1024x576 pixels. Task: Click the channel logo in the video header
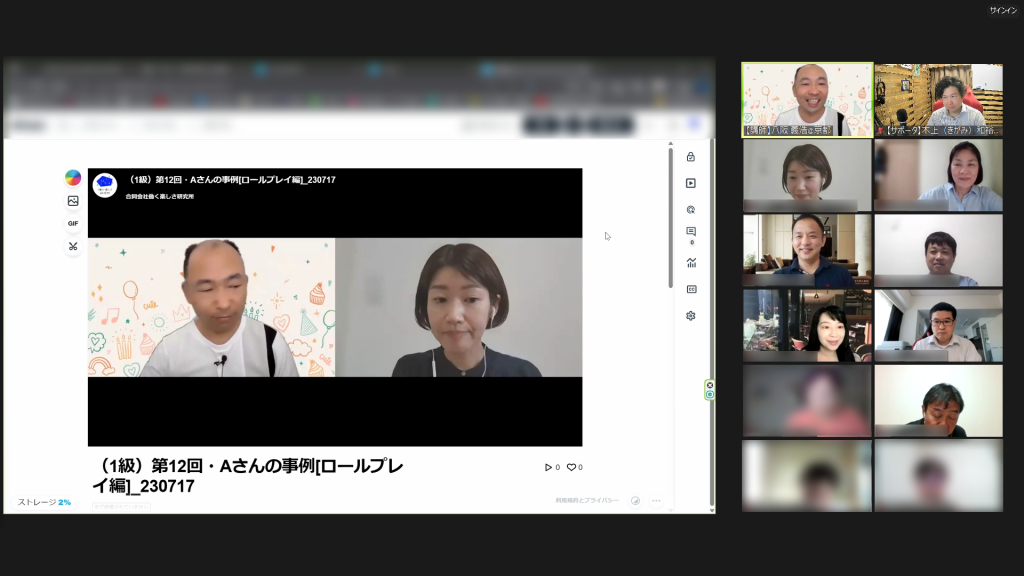[x=105, y=185]
